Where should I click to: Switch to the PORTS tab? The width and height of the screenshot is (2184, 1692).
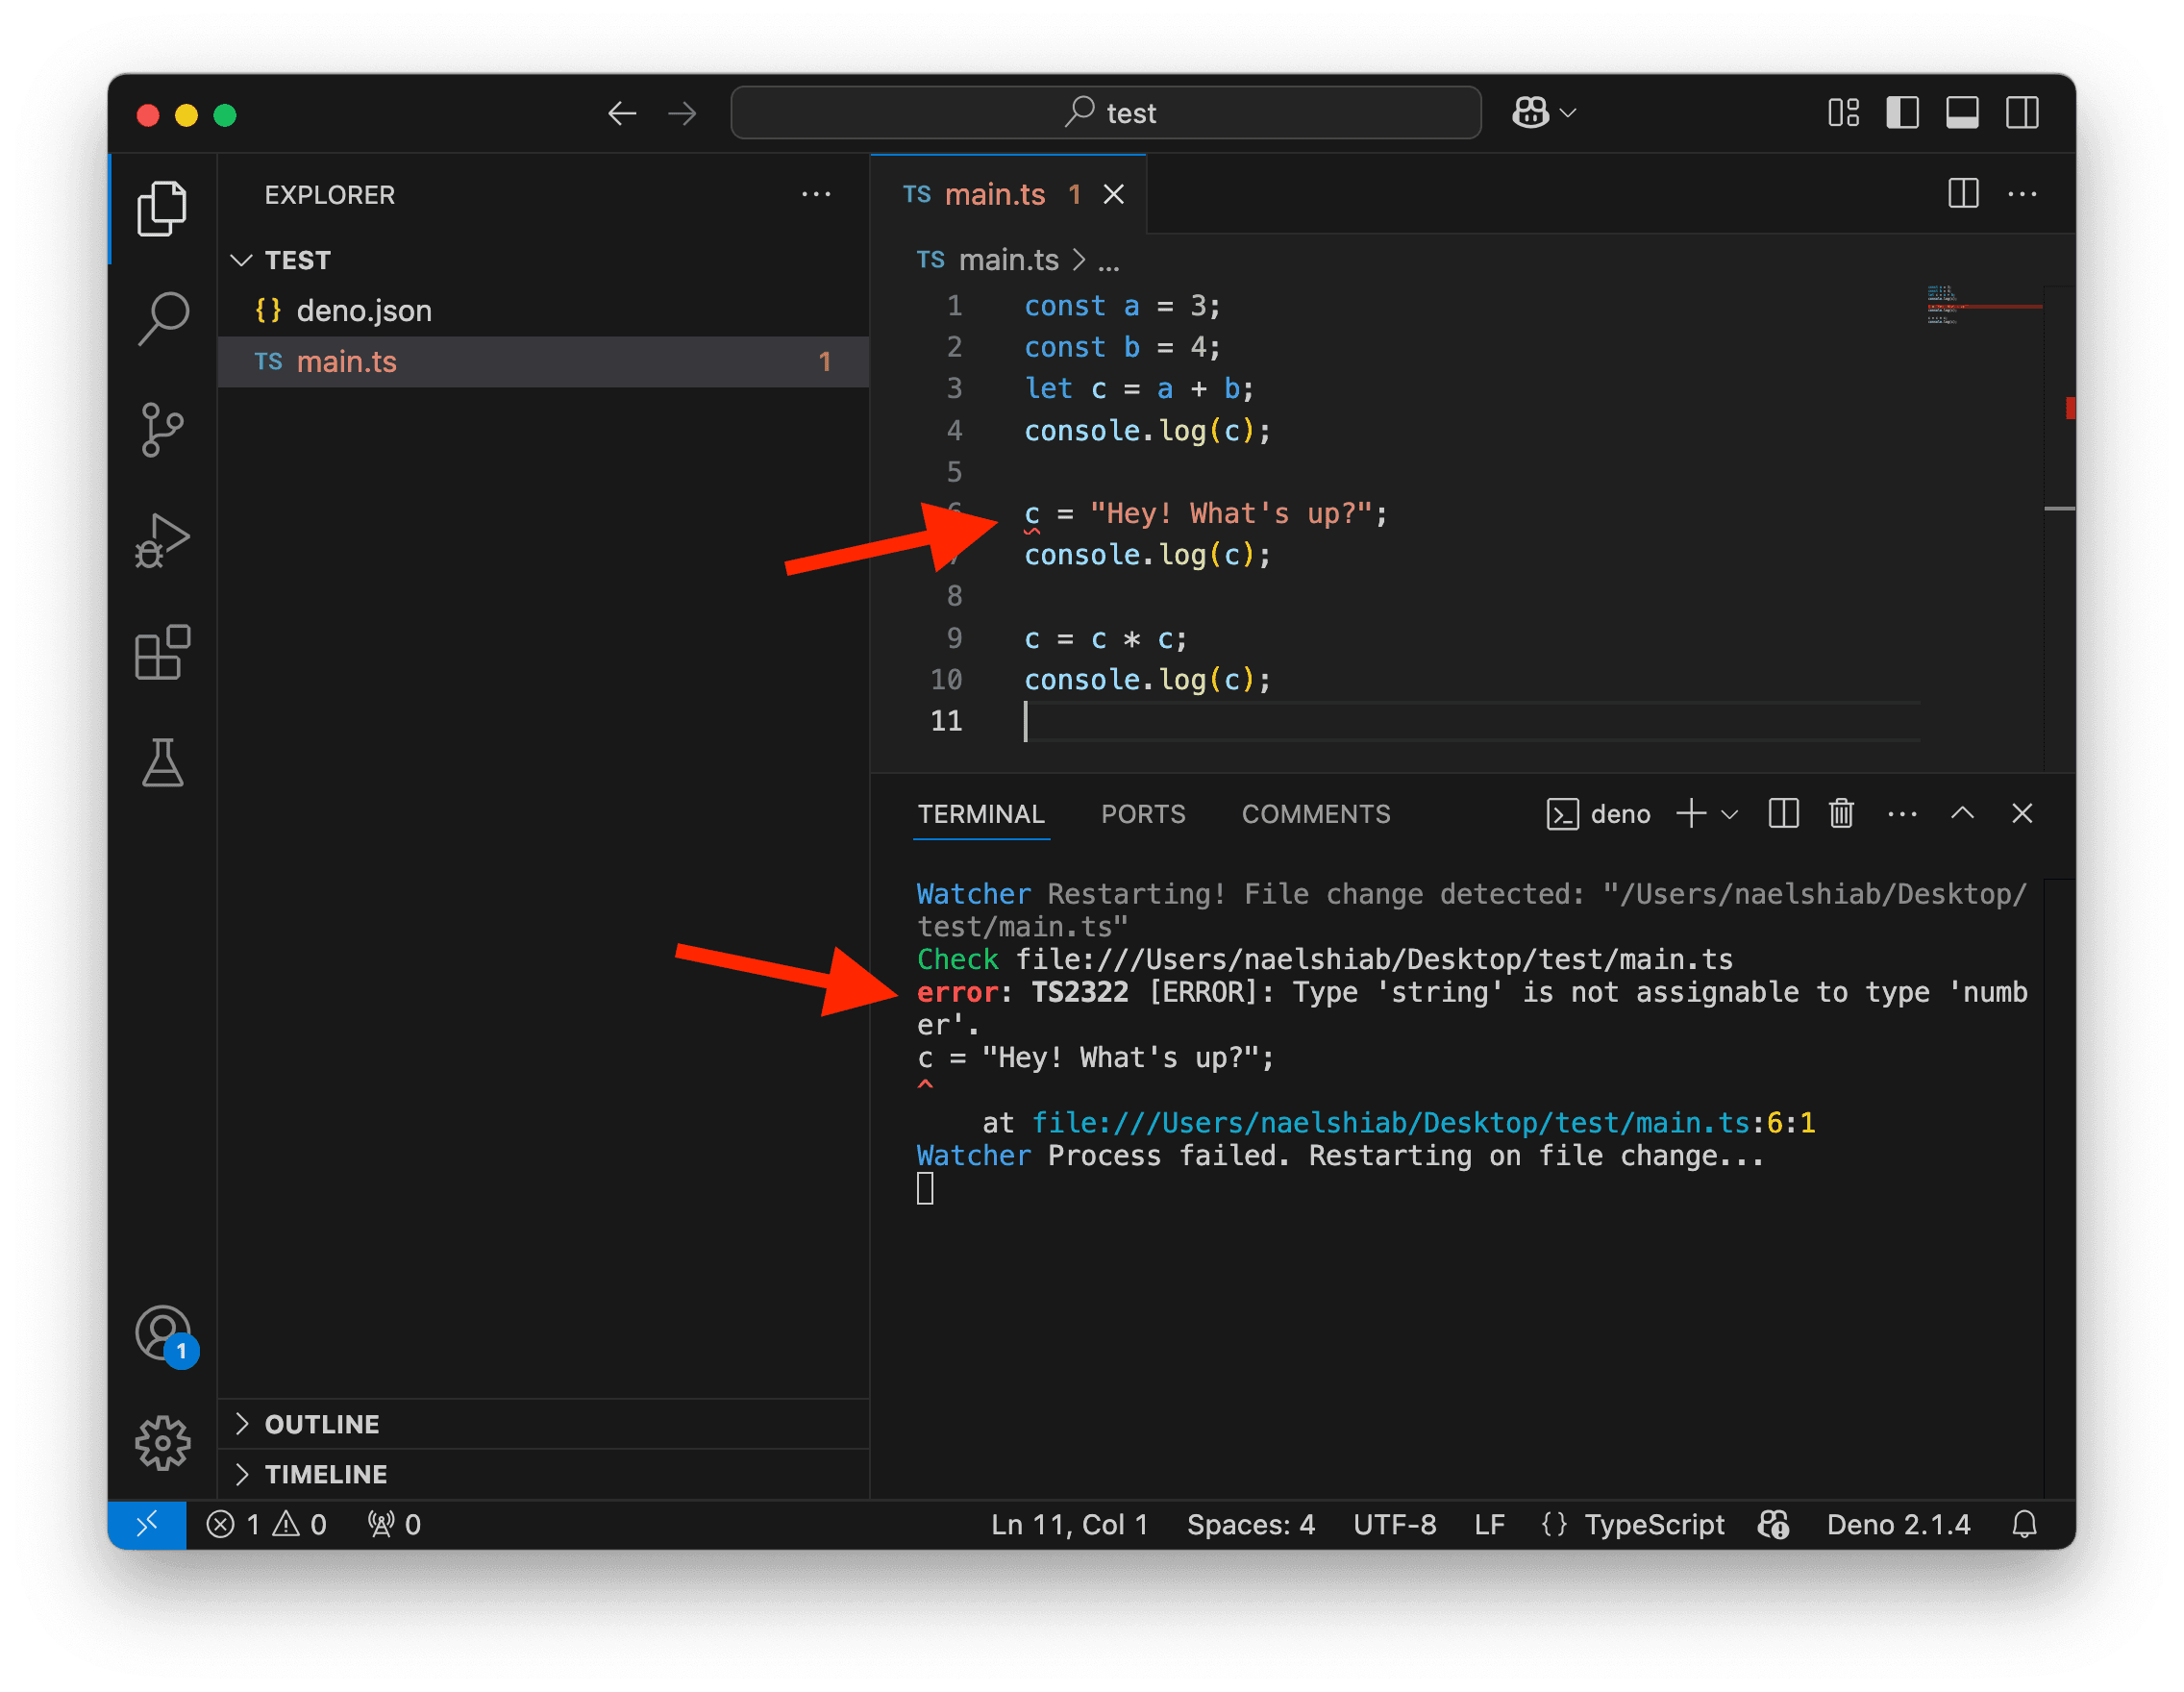click(x=1143, y=813)
